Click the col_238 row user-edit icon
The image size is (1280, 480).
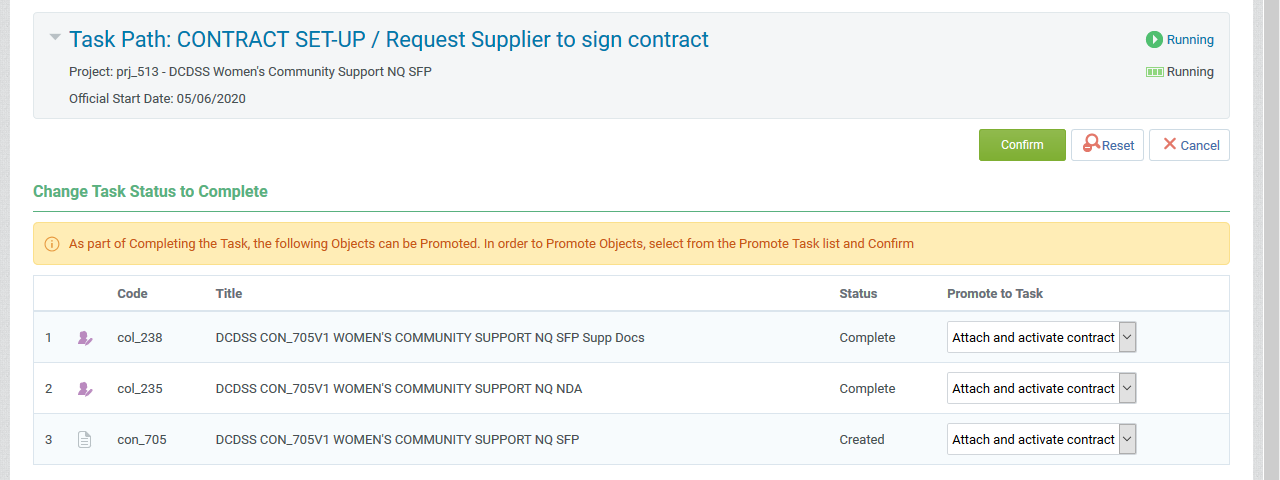point(85,338)
